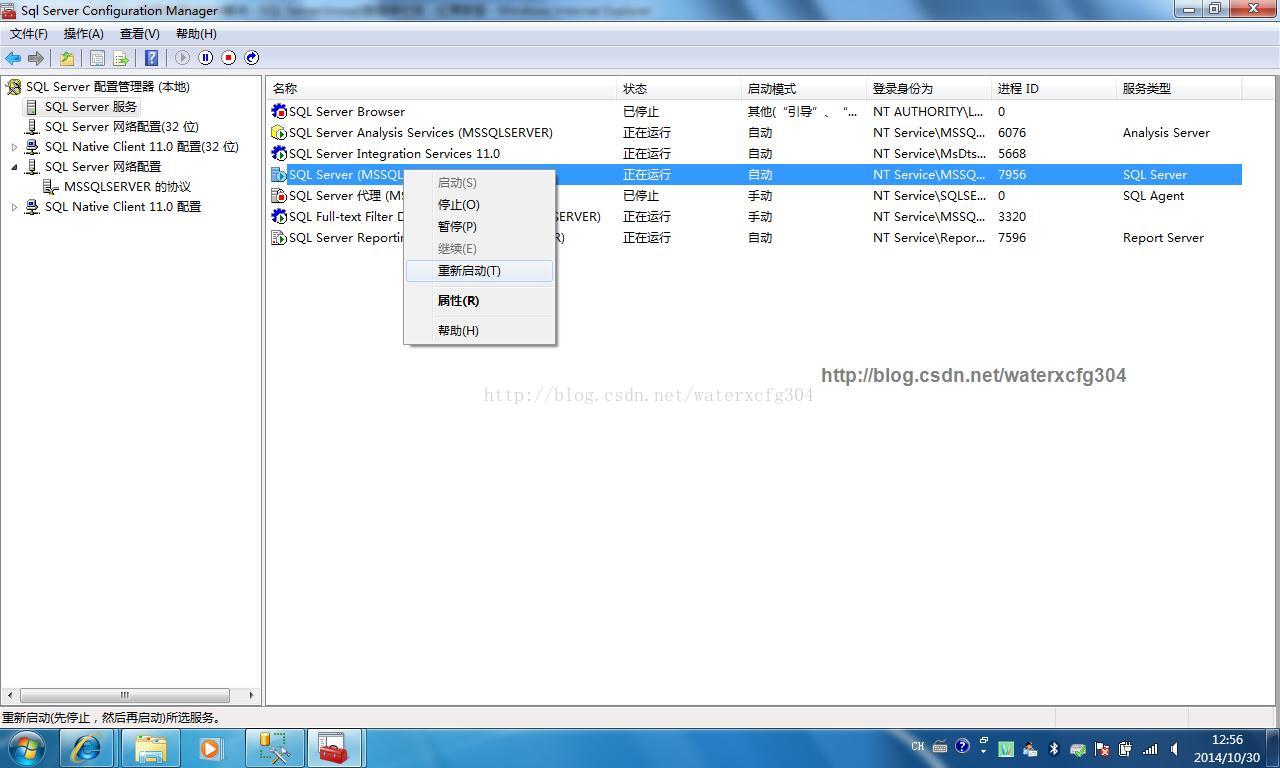This screenshot has height=768, width=1280.
Task: Open the 操作(A) menu
Action: click(84, 34)
